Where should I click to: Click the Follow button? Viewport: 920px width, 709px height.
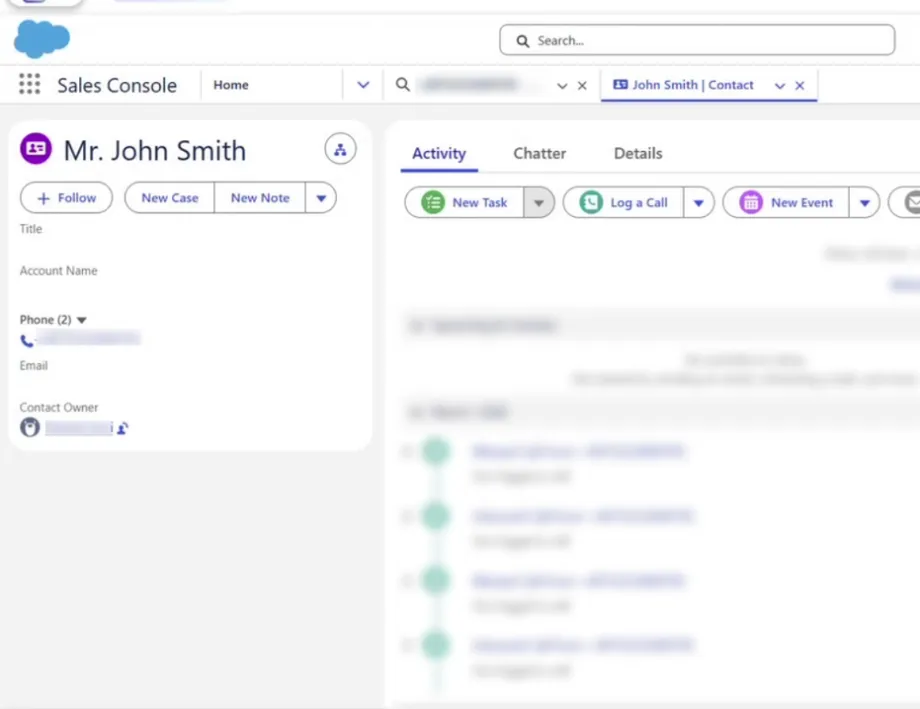pos(66,198)
